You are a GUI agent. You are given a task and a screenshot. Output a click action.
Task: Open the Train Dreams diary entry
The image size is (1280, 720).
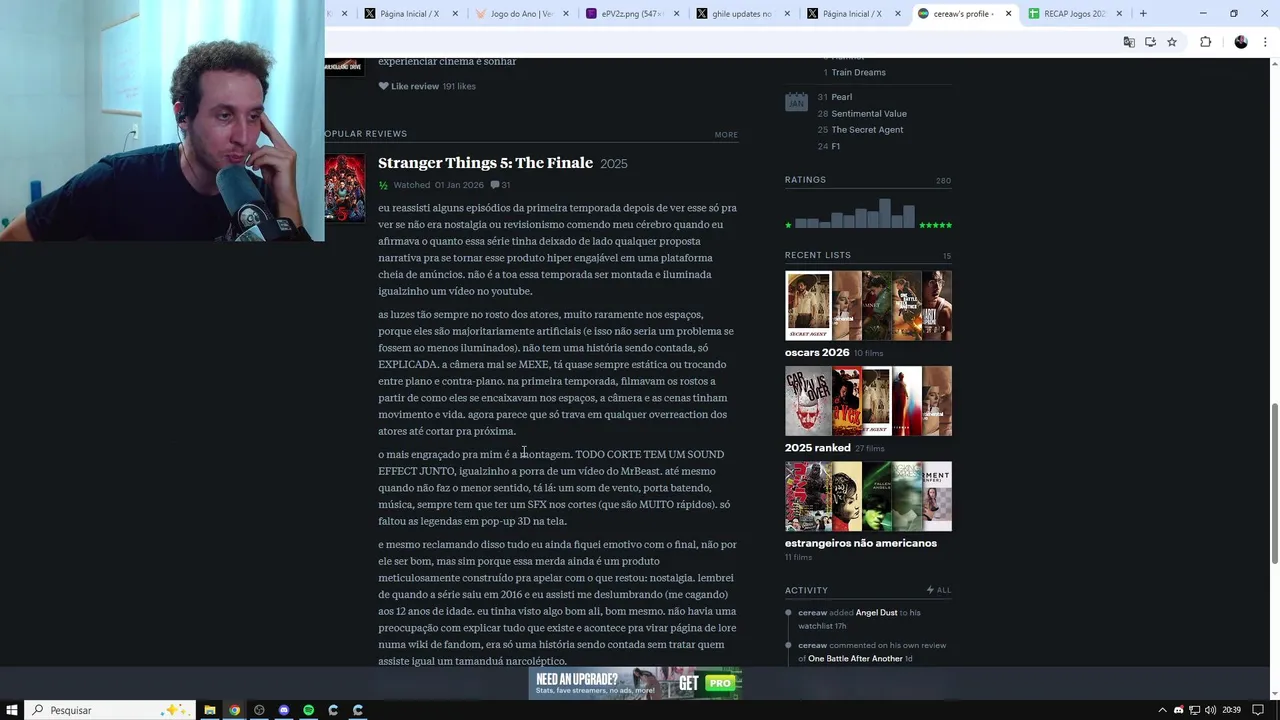[x=858, y=72]
